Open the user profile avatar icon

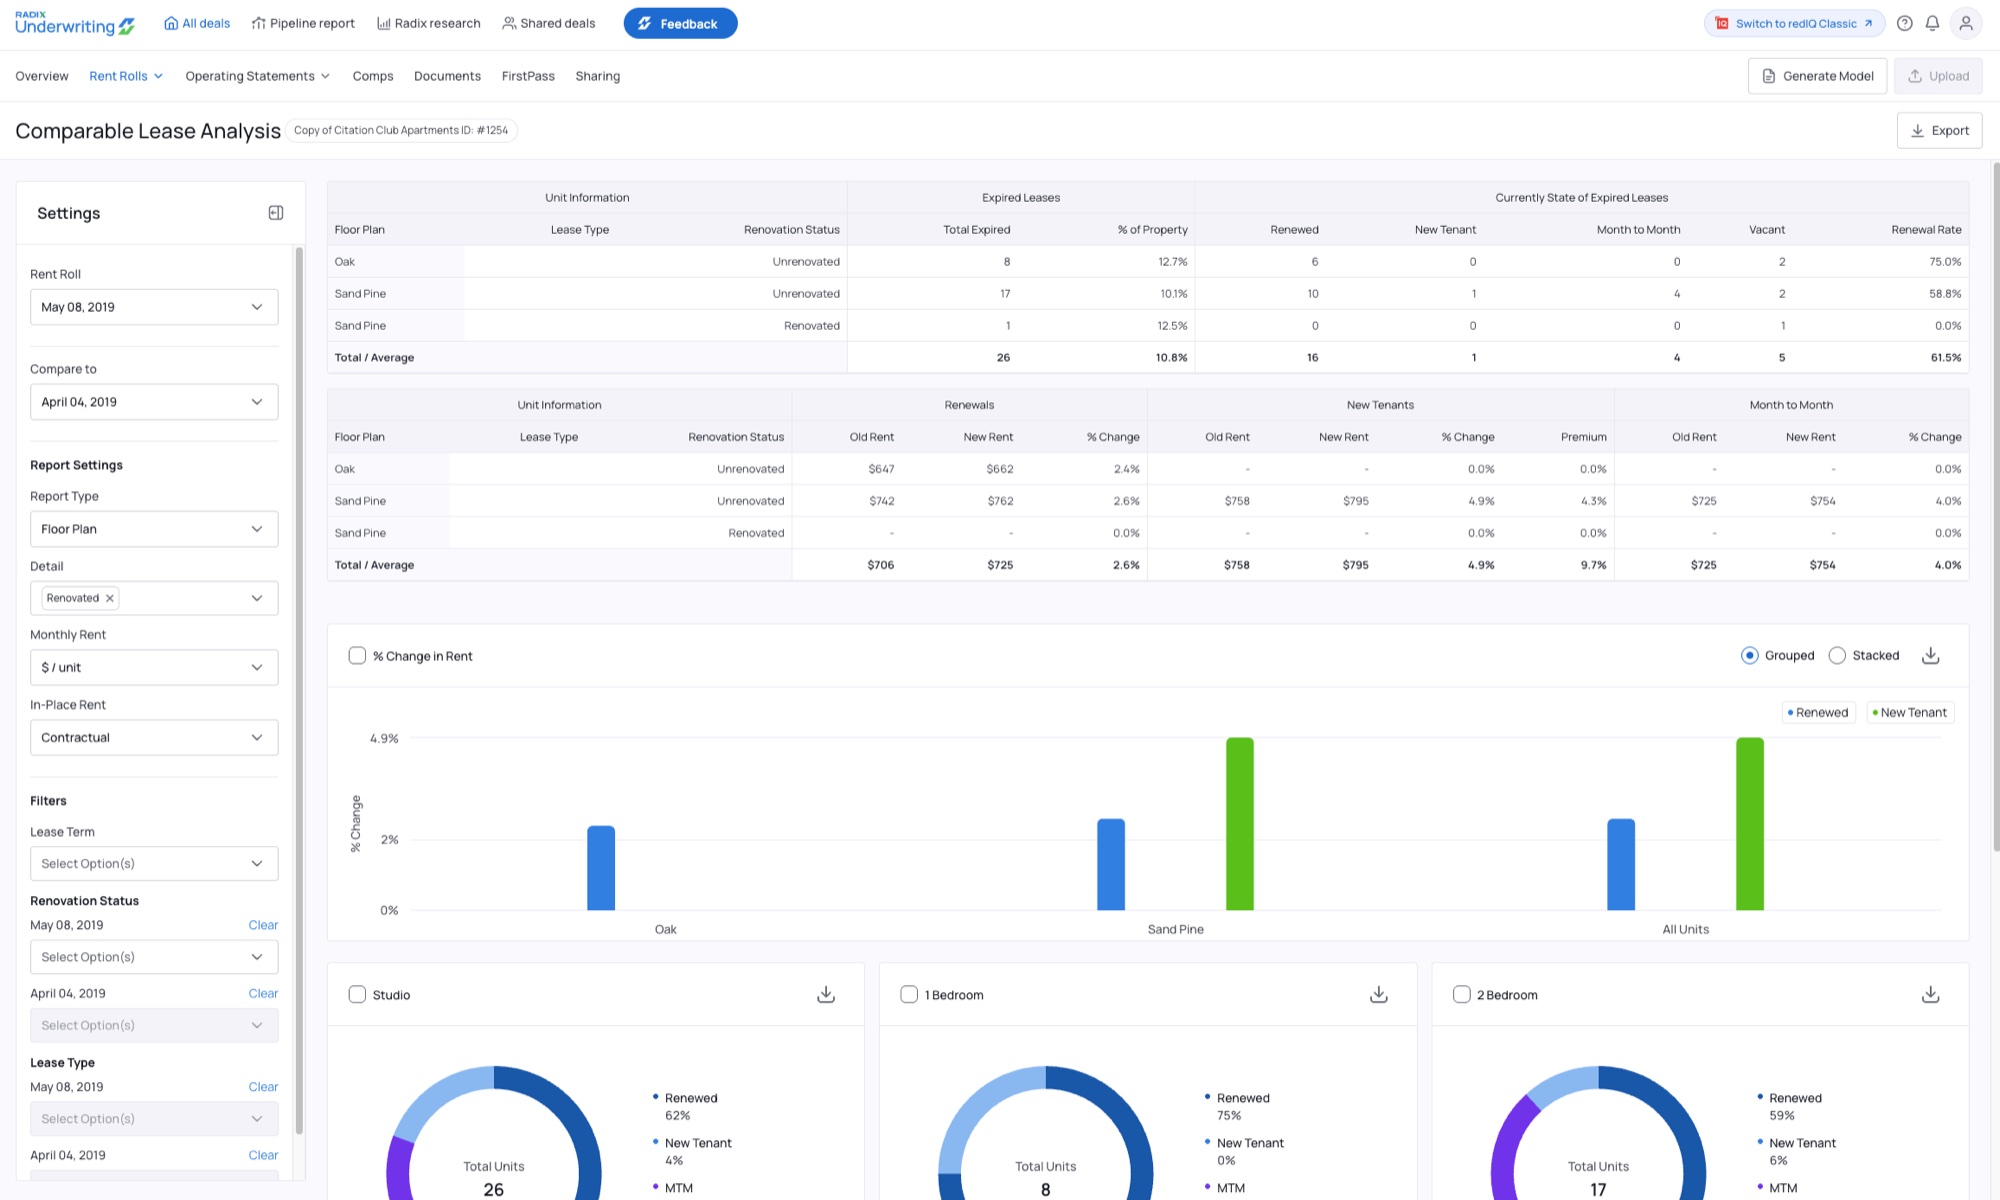coord(1966,23)
